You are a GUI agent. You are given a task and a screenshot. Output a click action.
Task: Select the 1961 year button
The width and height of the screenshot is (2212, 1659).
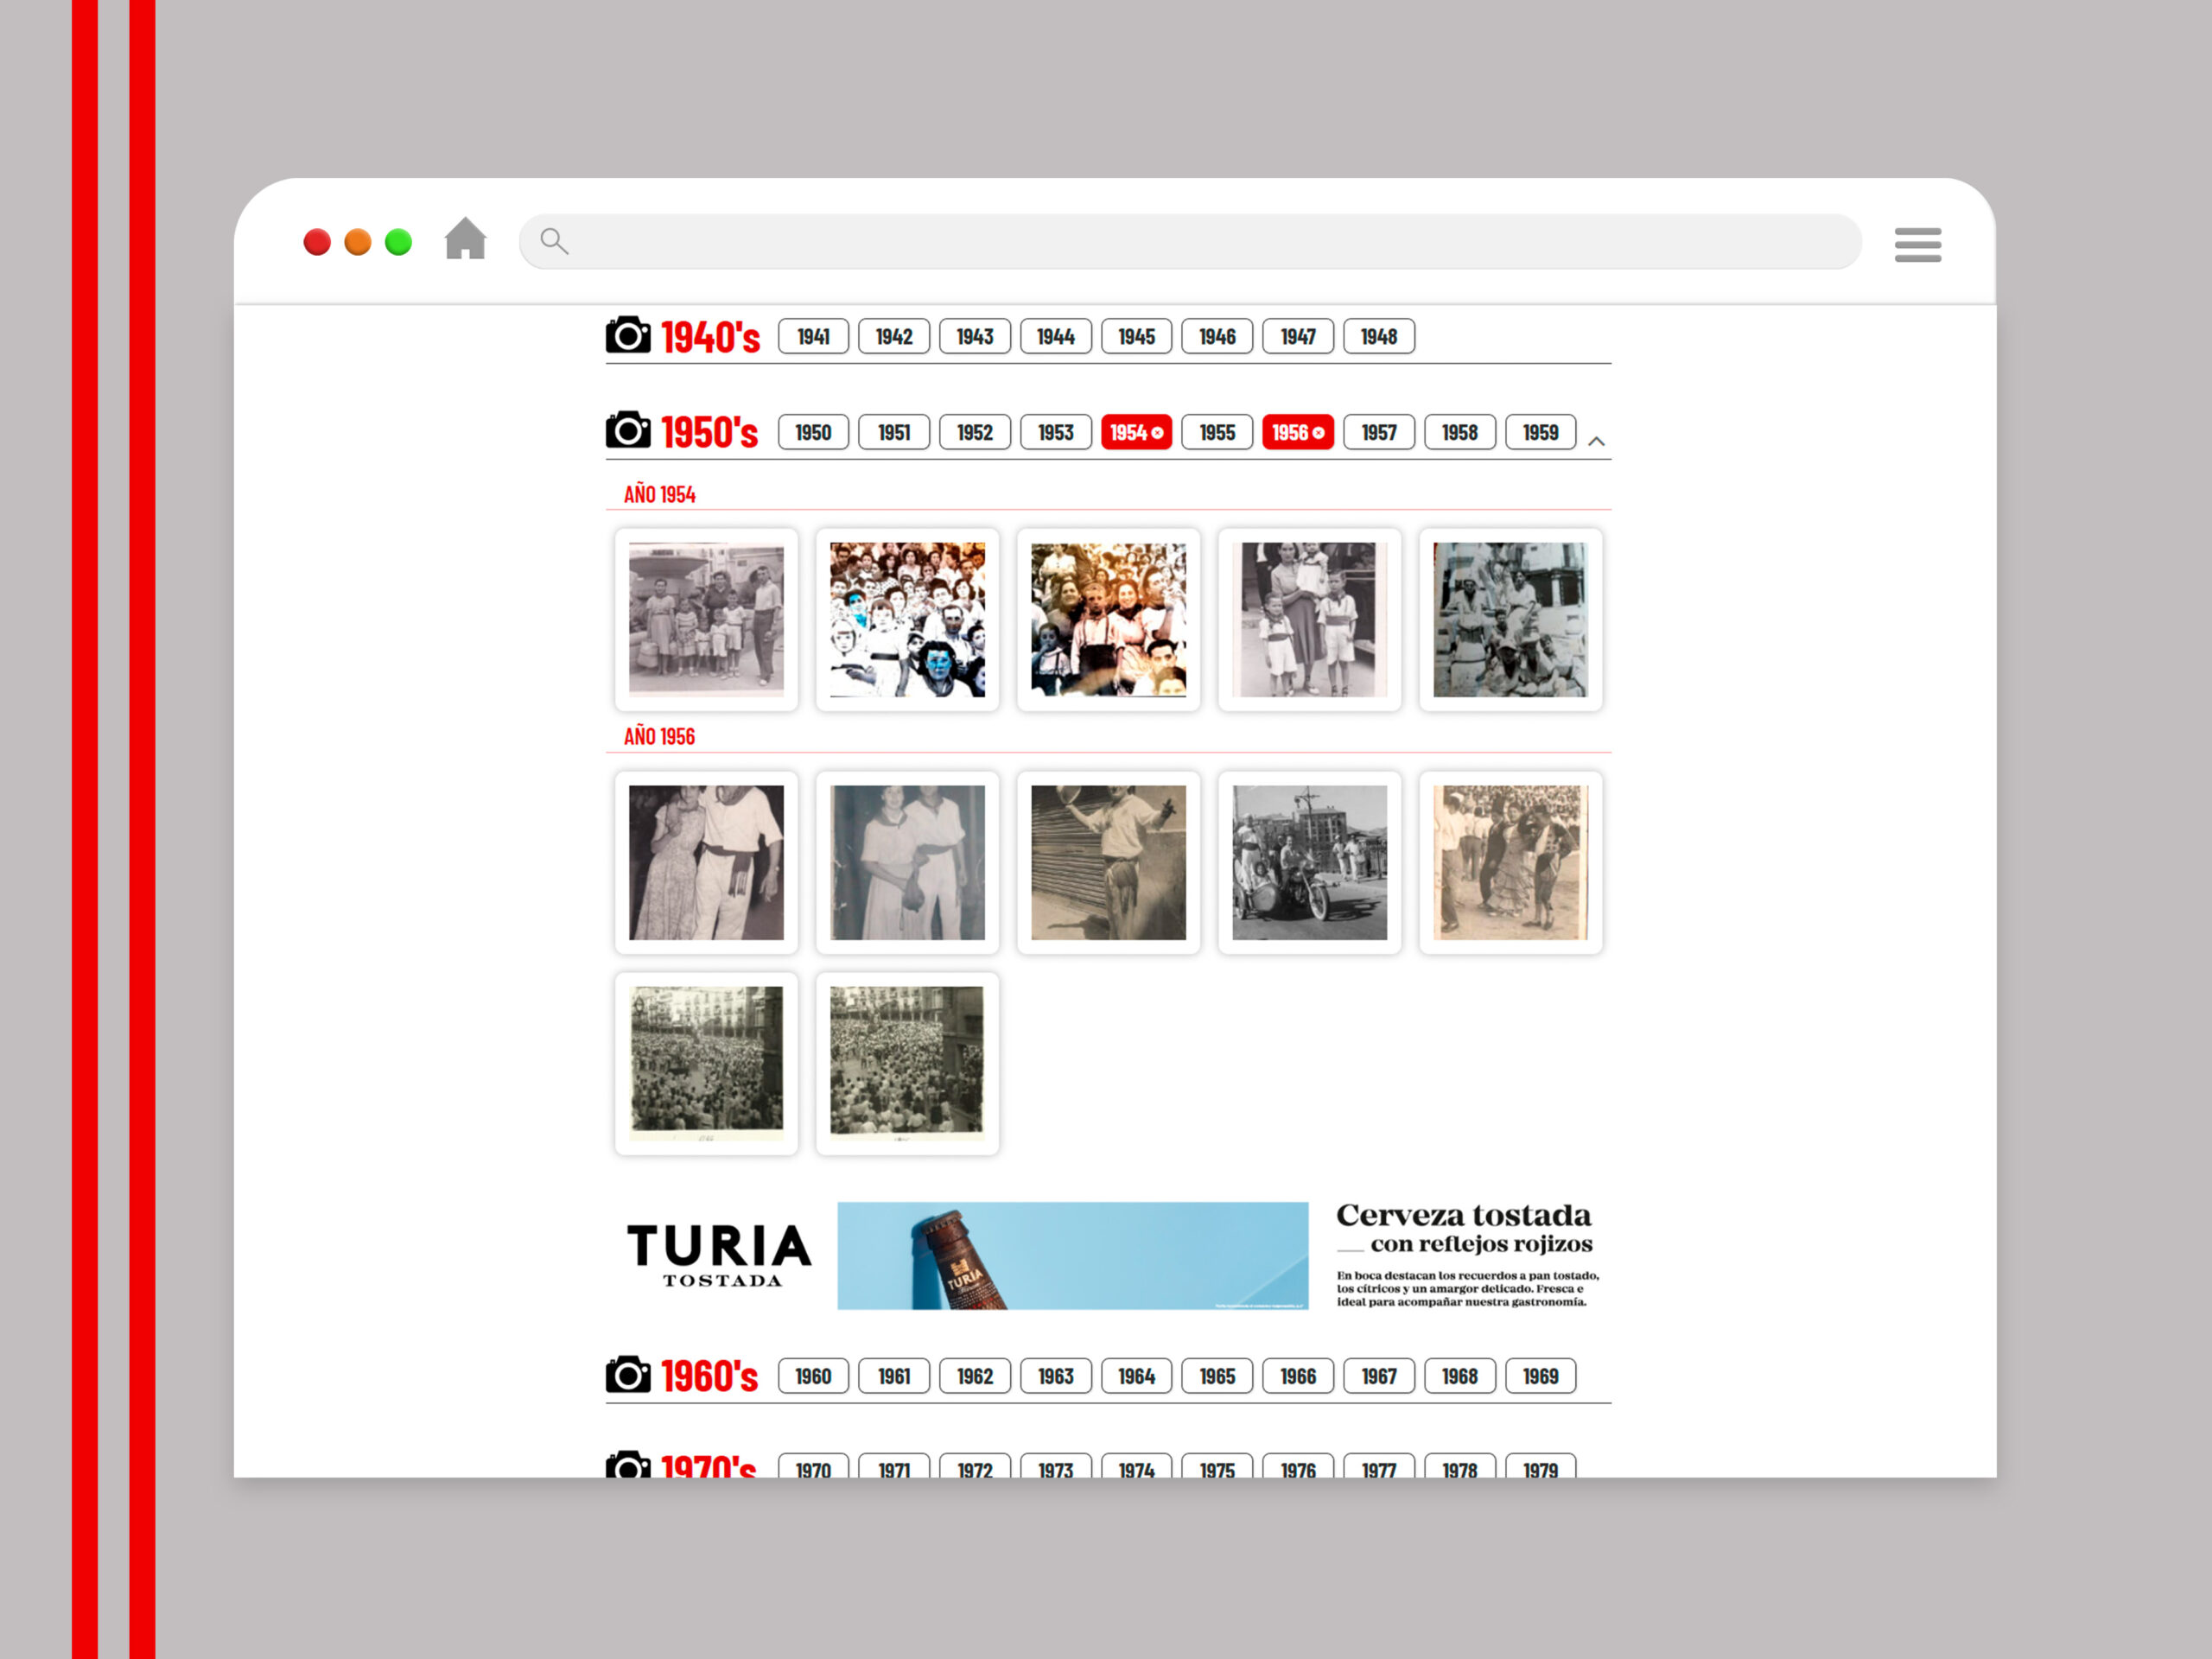[894, 1376]
